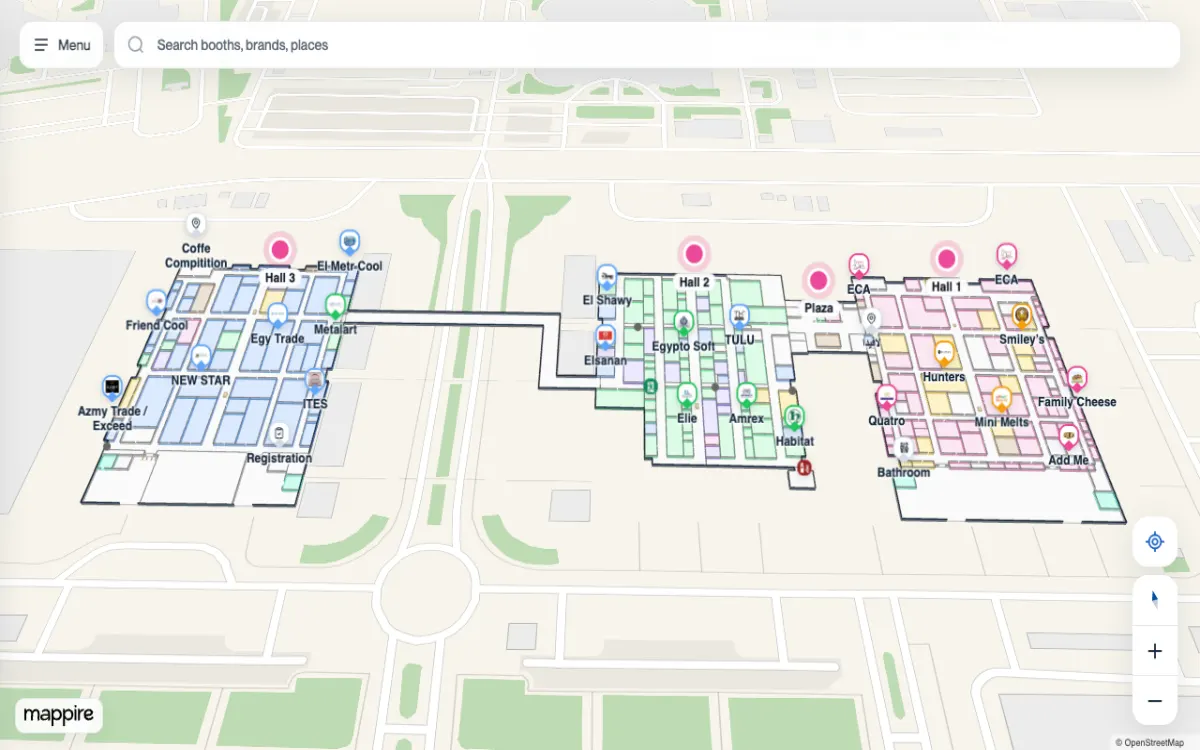Select the Hall 1 pink marker

click(x=946, y=258)
